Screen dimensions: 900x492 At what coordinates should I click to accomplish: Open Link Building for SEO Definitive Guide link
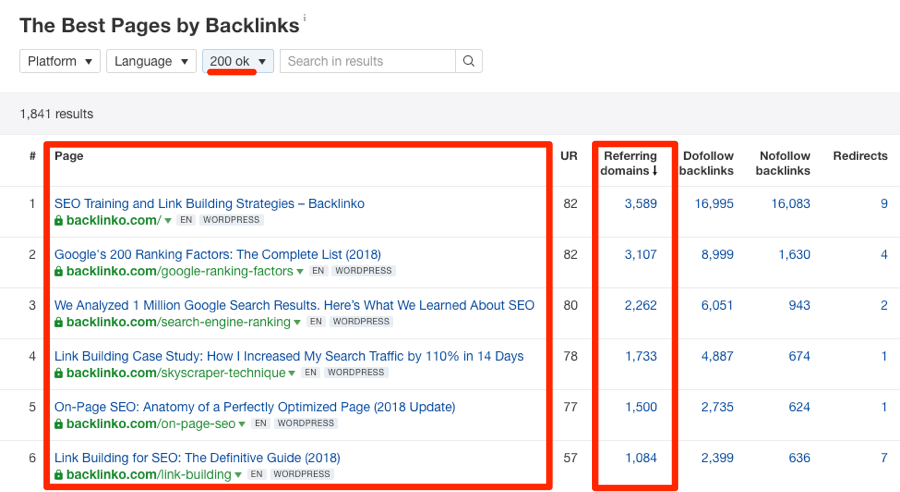197,458
